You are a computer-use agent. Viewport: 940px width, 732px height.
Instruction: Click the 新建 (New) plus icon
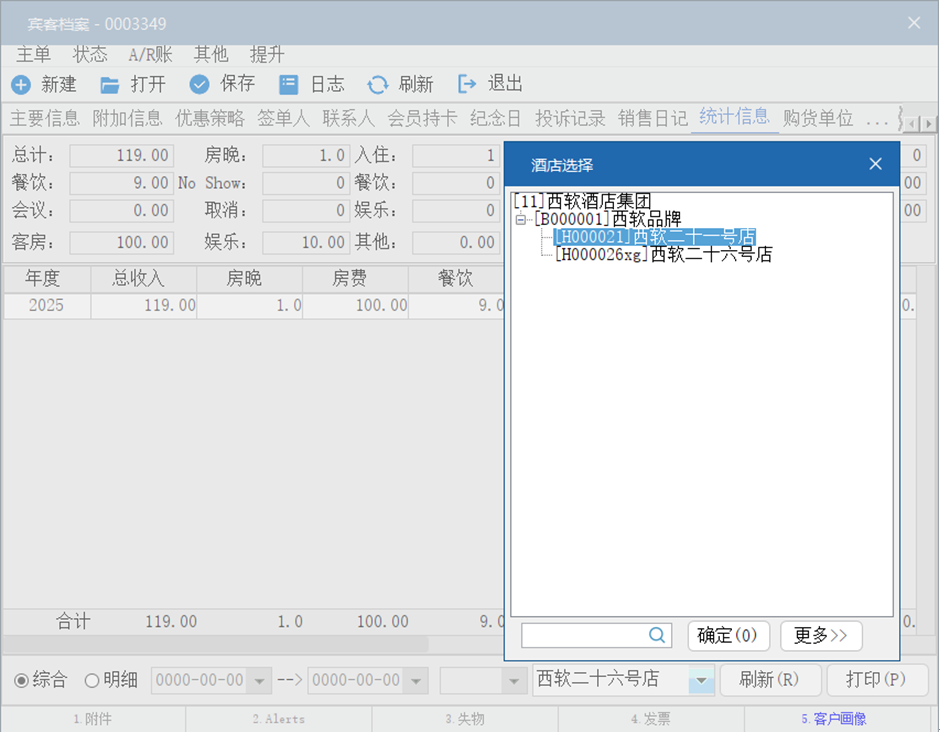[21, 85]
